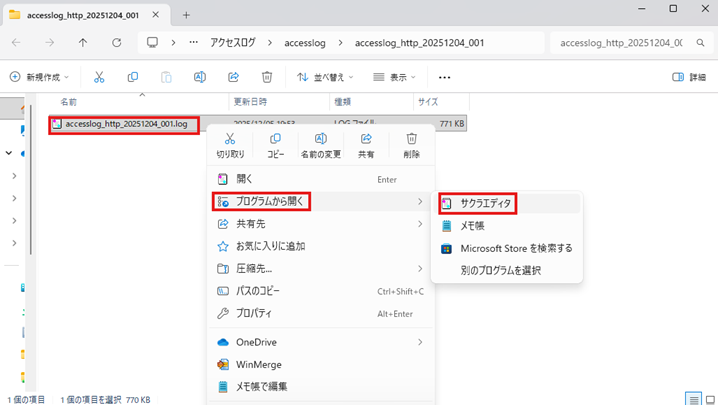Go back with the left arrow
Screen dimensions: 718x405
(x=16, y=43)
